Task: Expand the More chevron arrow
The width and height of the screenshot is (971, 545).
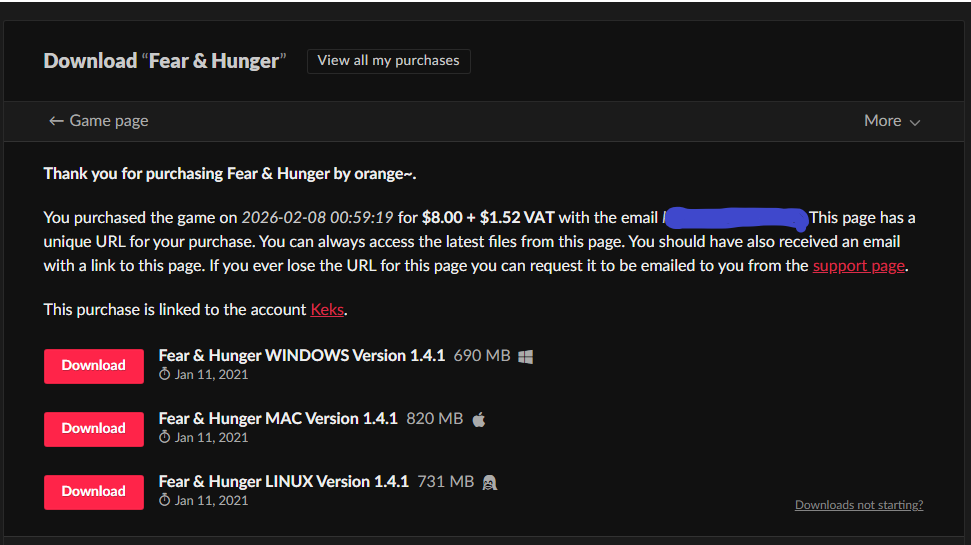Action: point(915,123)
